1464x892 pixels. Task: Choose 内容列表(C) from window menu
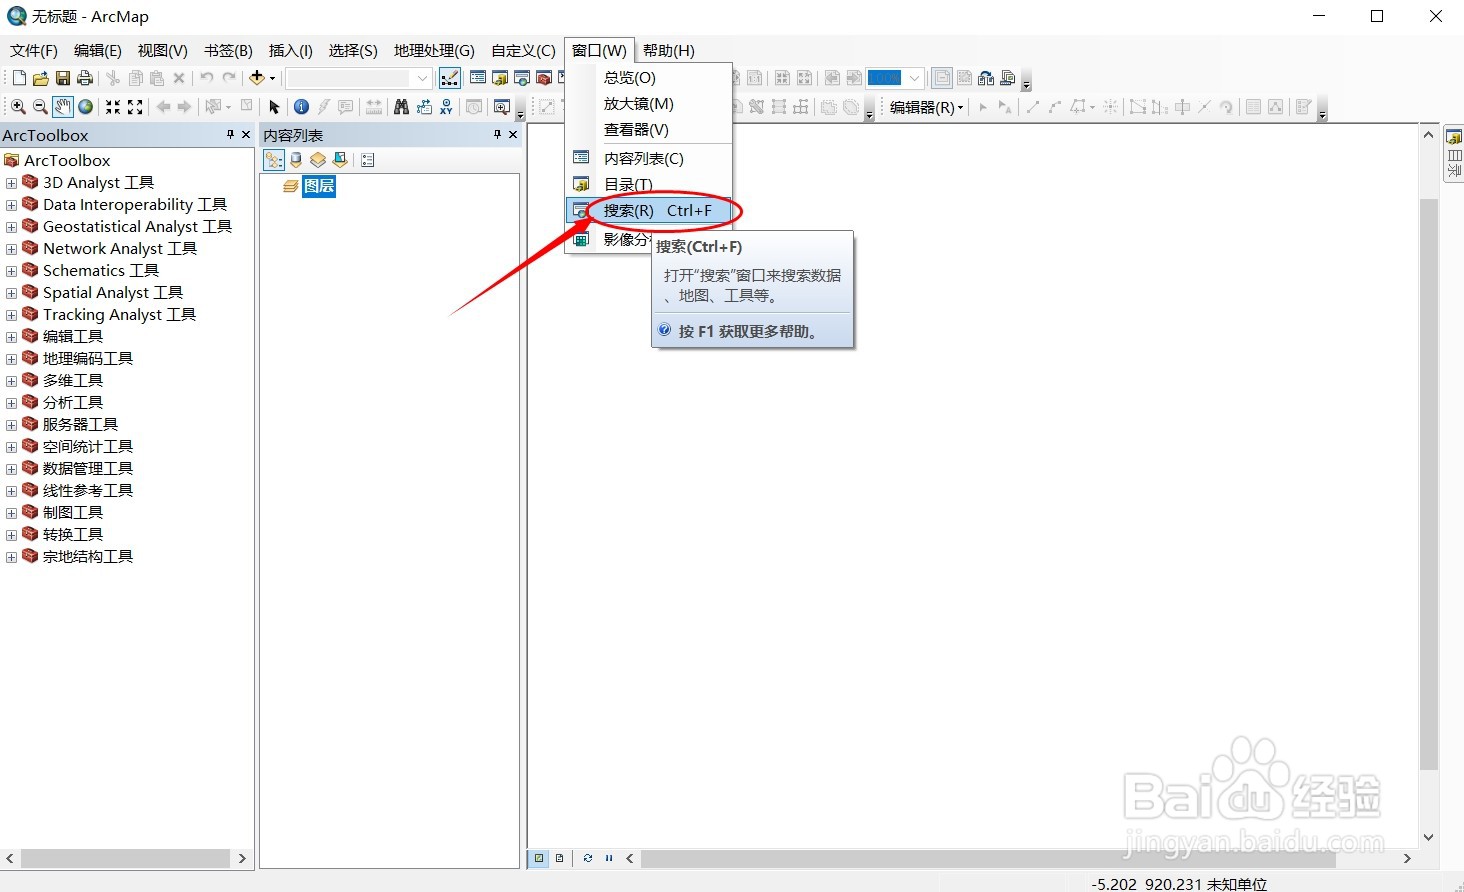(650, 159)
